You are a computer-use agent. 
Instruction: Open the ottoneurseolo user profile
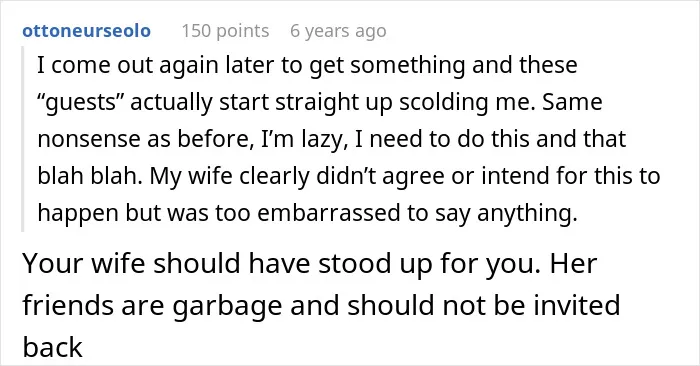[86, 31]
